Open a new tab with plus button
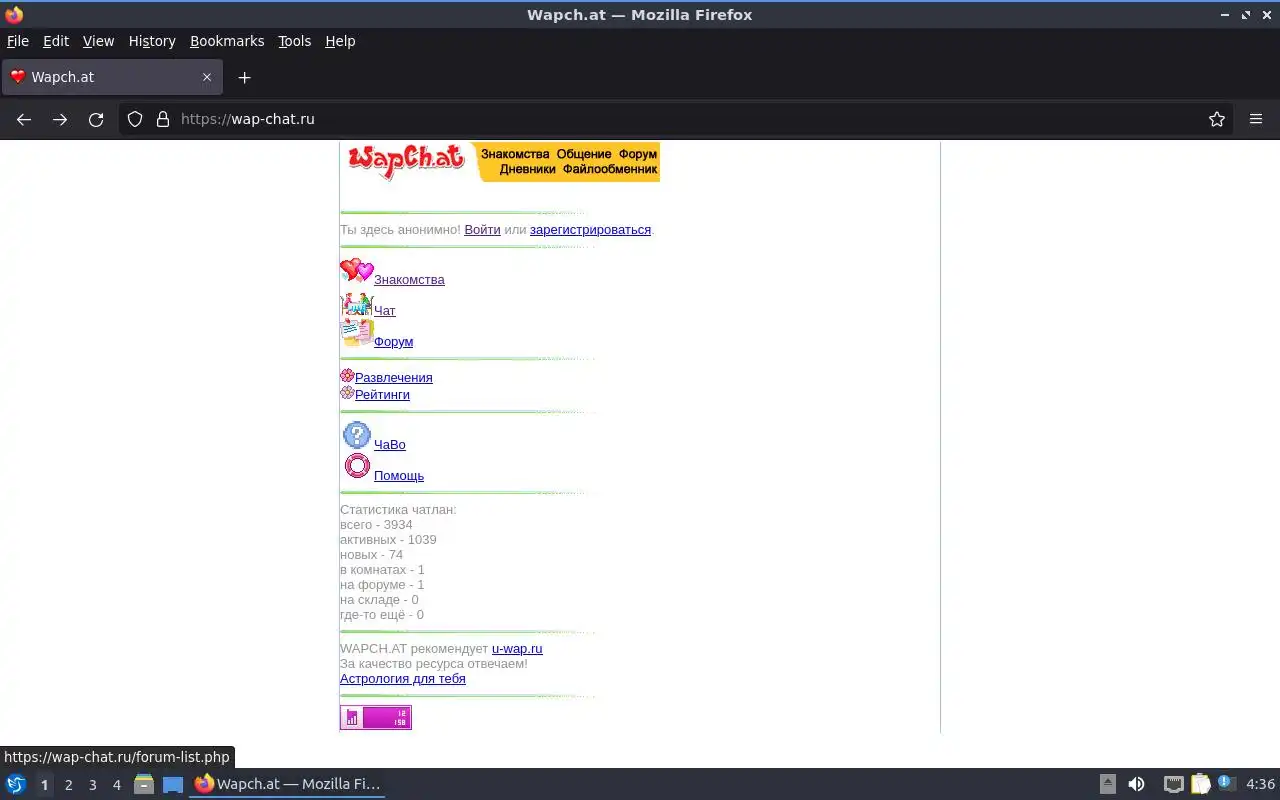The width and height of the screenshot is (1280, 800). (x=244, y=77)
